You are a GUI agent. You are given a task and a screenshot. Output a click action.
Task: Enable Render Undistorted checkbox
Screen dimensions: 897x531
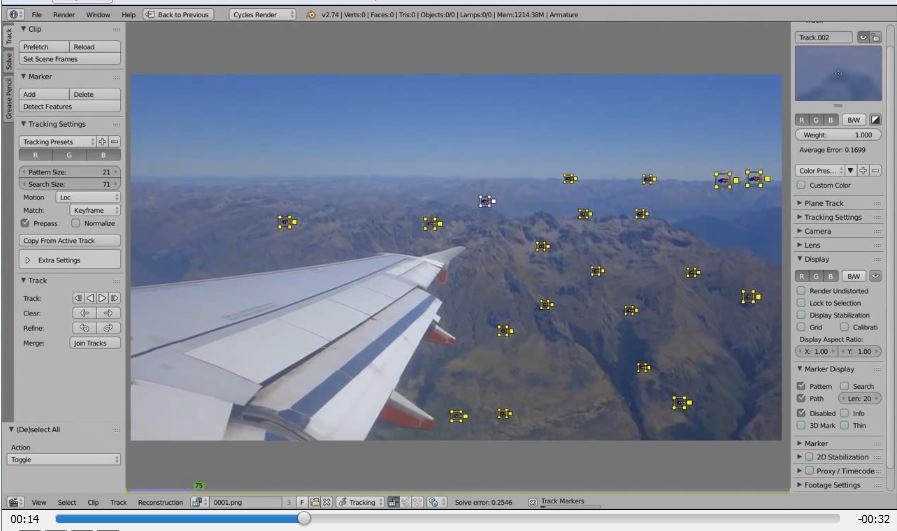pos(801,291)
